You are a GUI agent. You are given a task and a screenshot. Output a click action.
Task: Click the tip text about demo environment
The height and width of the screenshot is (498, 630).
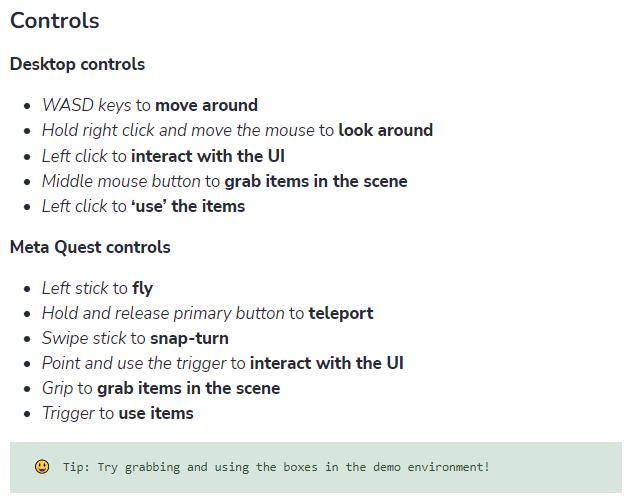point(276,467)
